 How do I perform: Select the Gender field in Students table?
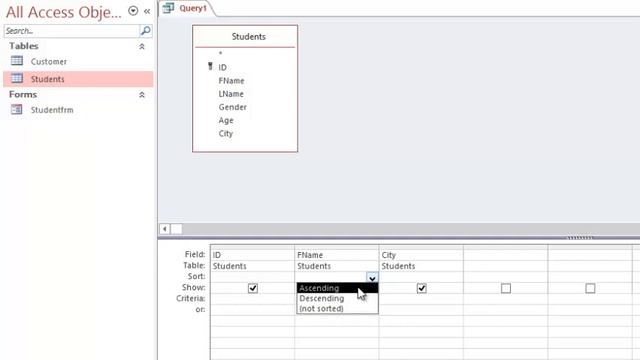pyautogui.click(x=233, y=107)
